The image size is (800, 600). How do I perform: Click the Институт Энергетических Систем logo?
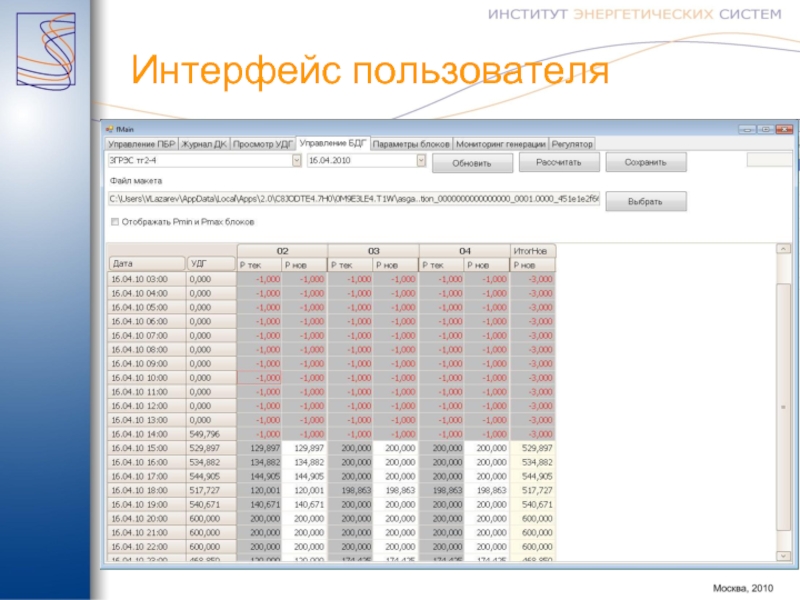(46, 50)
